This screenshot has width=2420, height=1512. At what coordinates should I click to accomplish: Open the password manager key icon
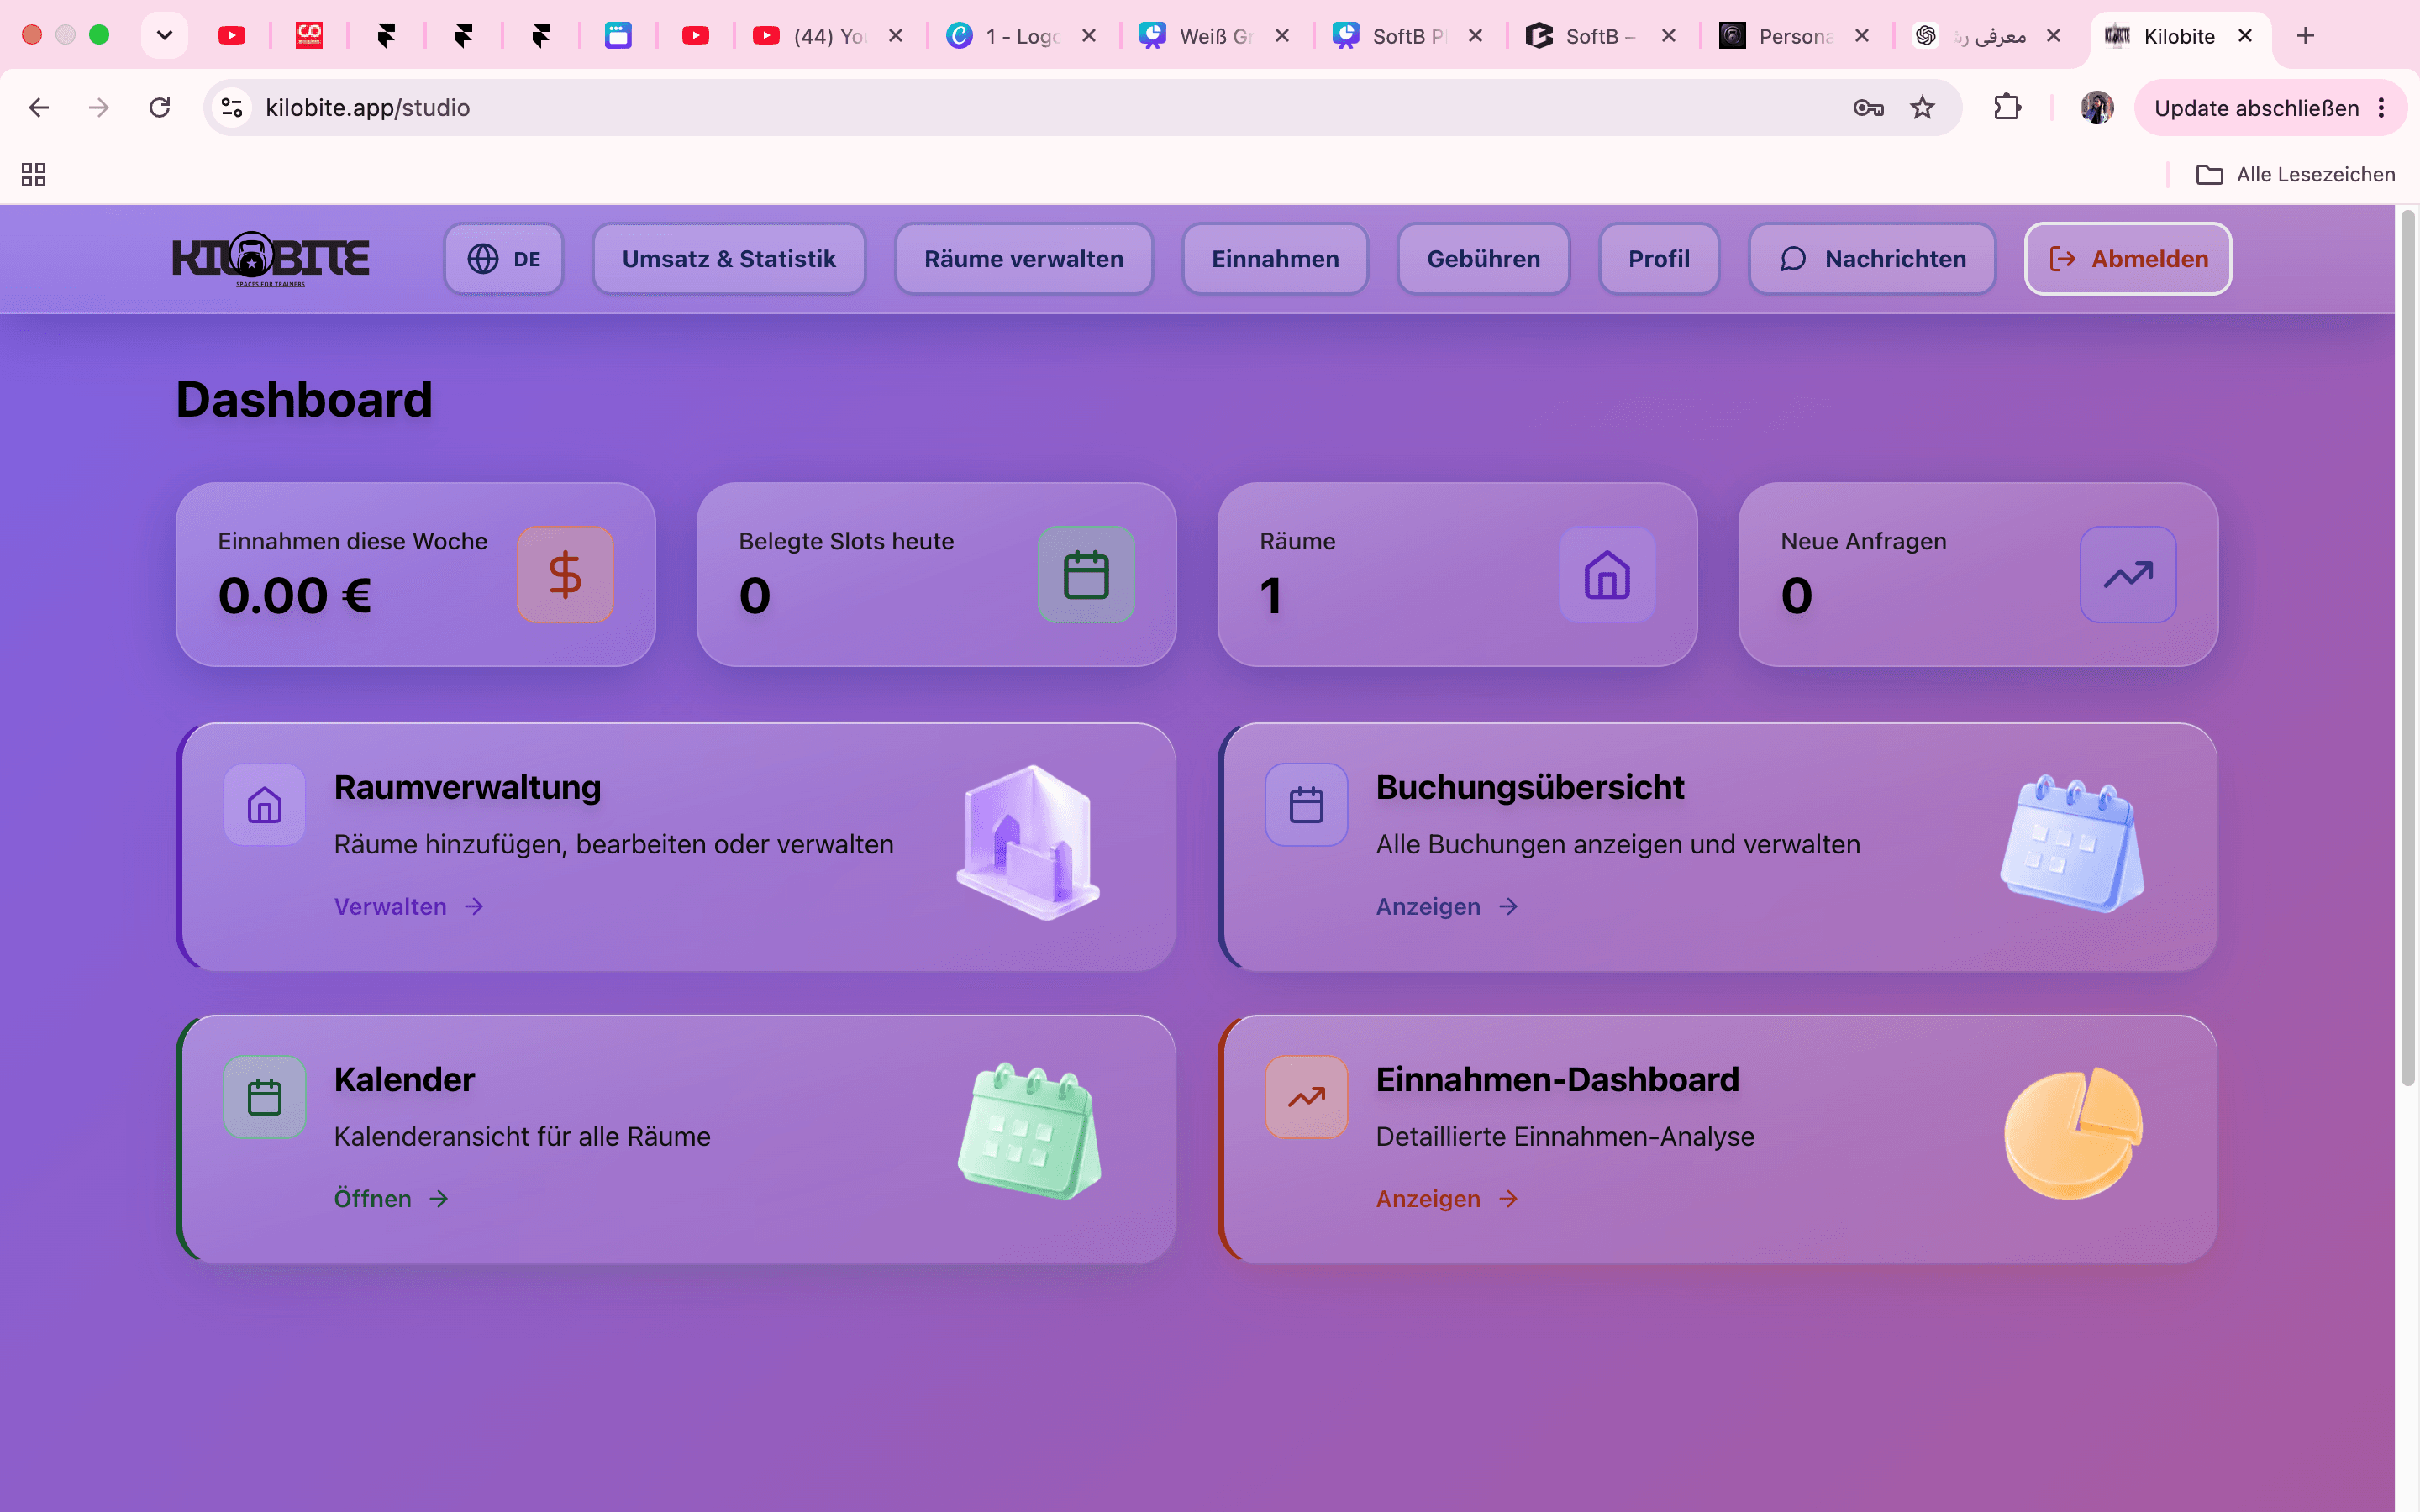coord(1868,107)
